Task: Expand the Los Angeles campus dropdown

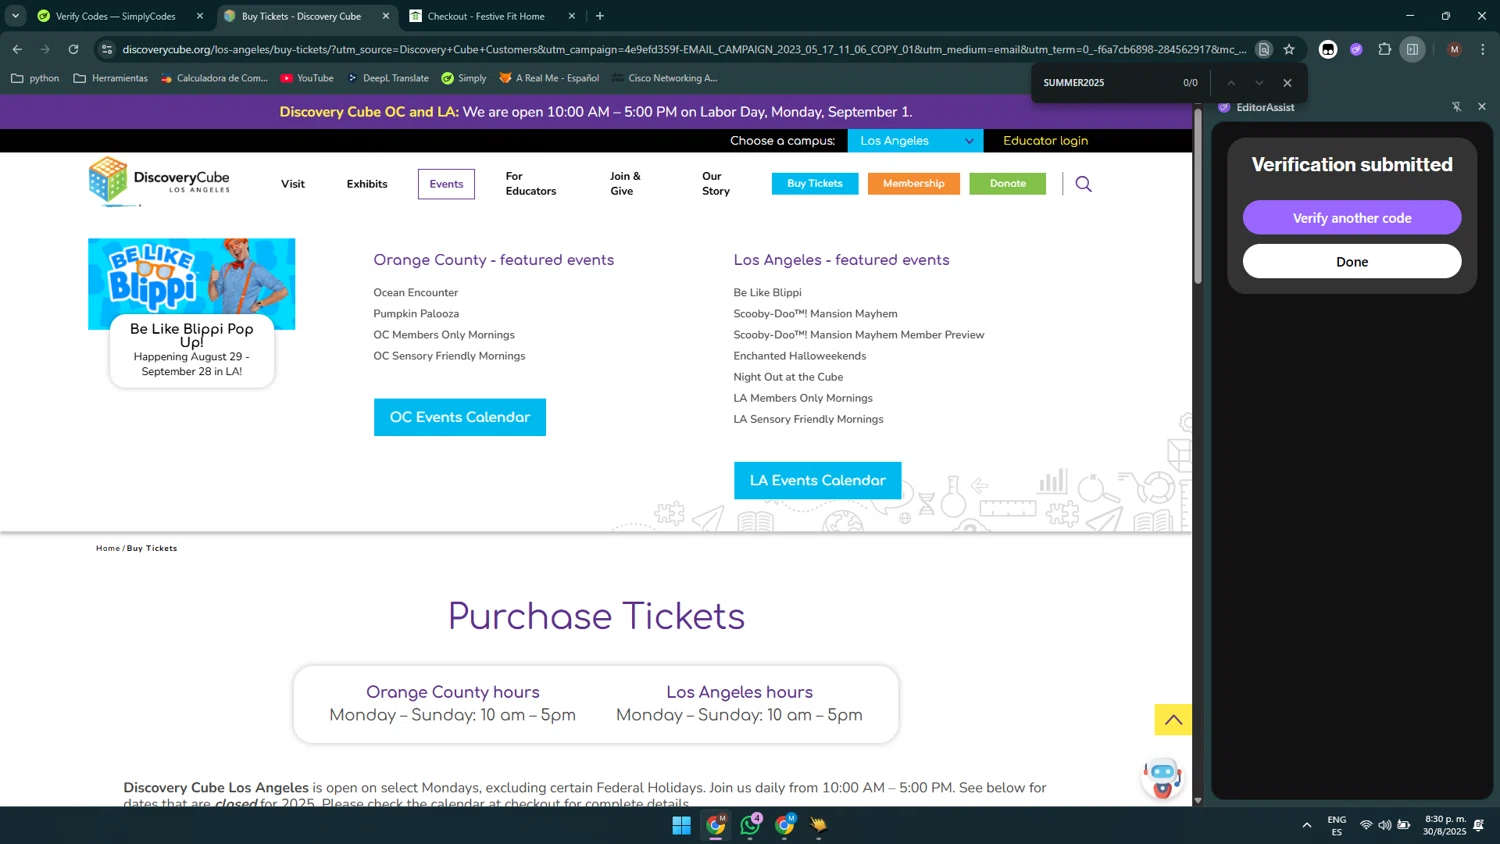Action: 915,141
